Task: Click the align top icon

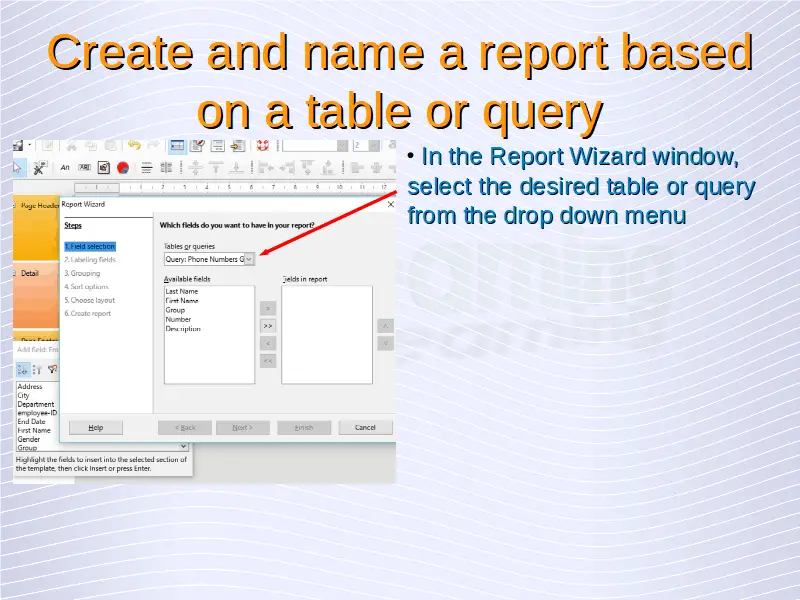Action: tap(216, 167)
